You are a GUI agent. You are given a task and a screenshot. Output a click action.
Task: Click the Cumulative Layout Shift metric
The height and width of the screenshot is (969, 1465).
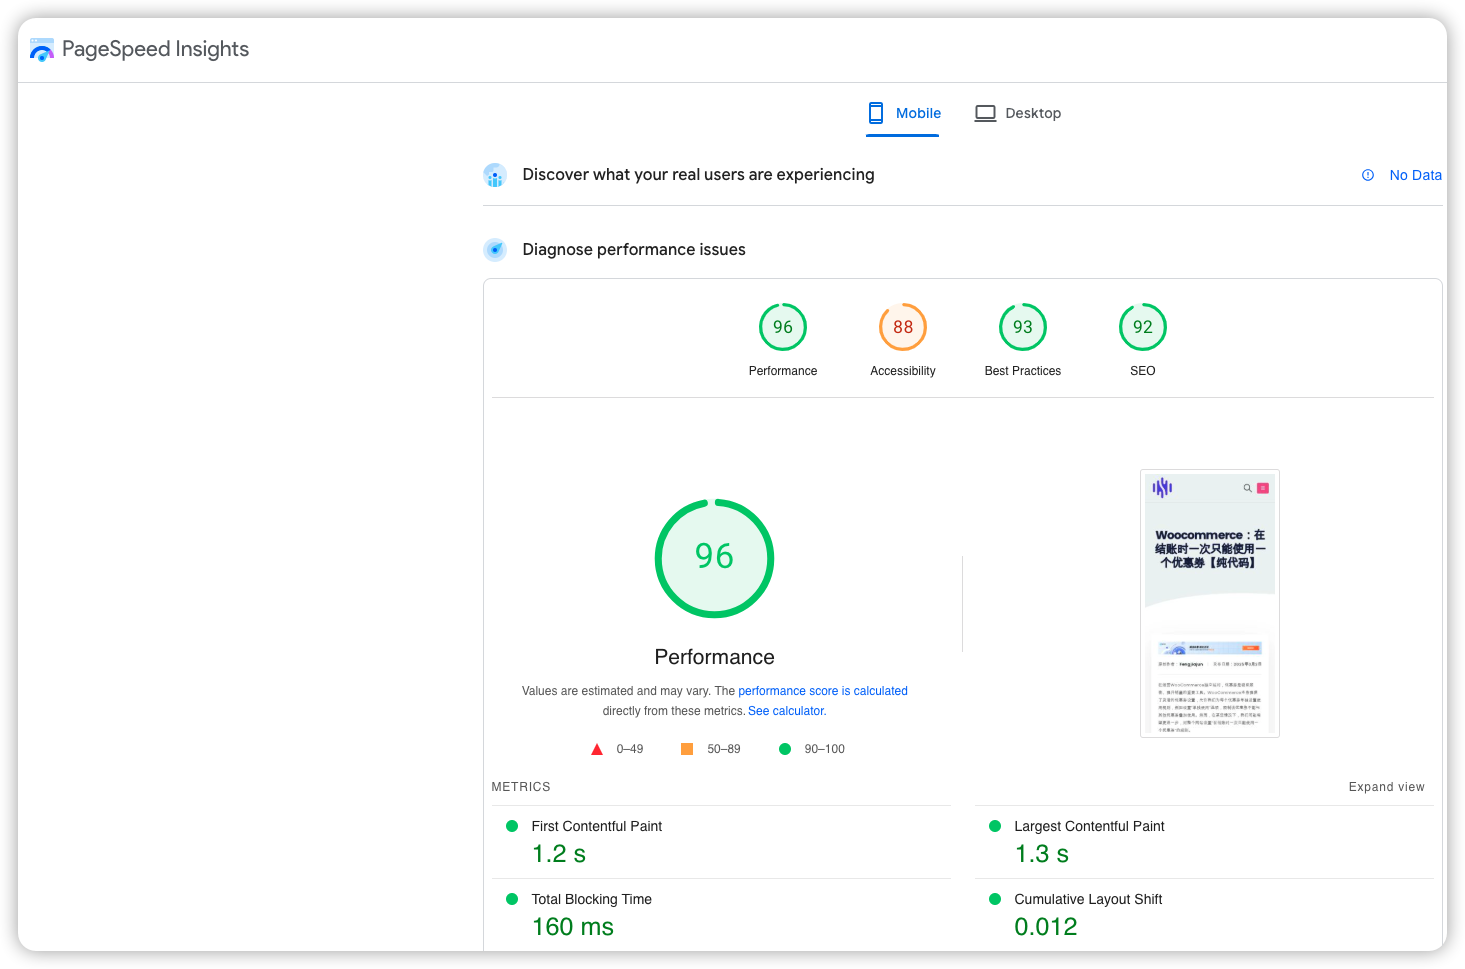coord(1088,899)
